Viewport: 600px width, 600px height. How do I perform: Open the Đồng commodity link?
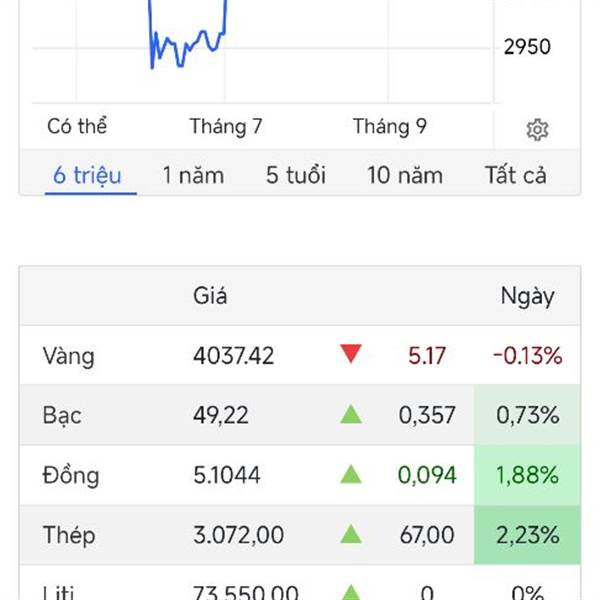click(x=70, y=475)
